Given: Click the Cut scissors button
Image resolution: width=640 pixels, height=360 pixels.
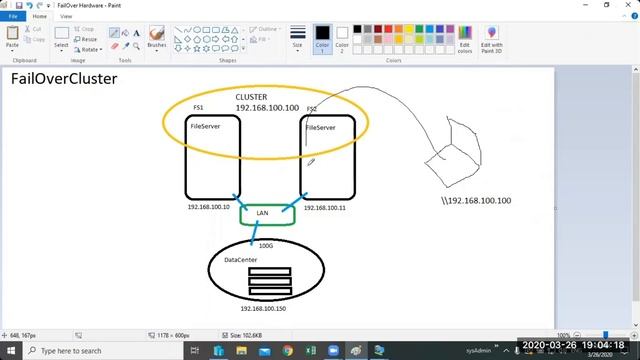Looking at the screenshot, I should [33, 29].
